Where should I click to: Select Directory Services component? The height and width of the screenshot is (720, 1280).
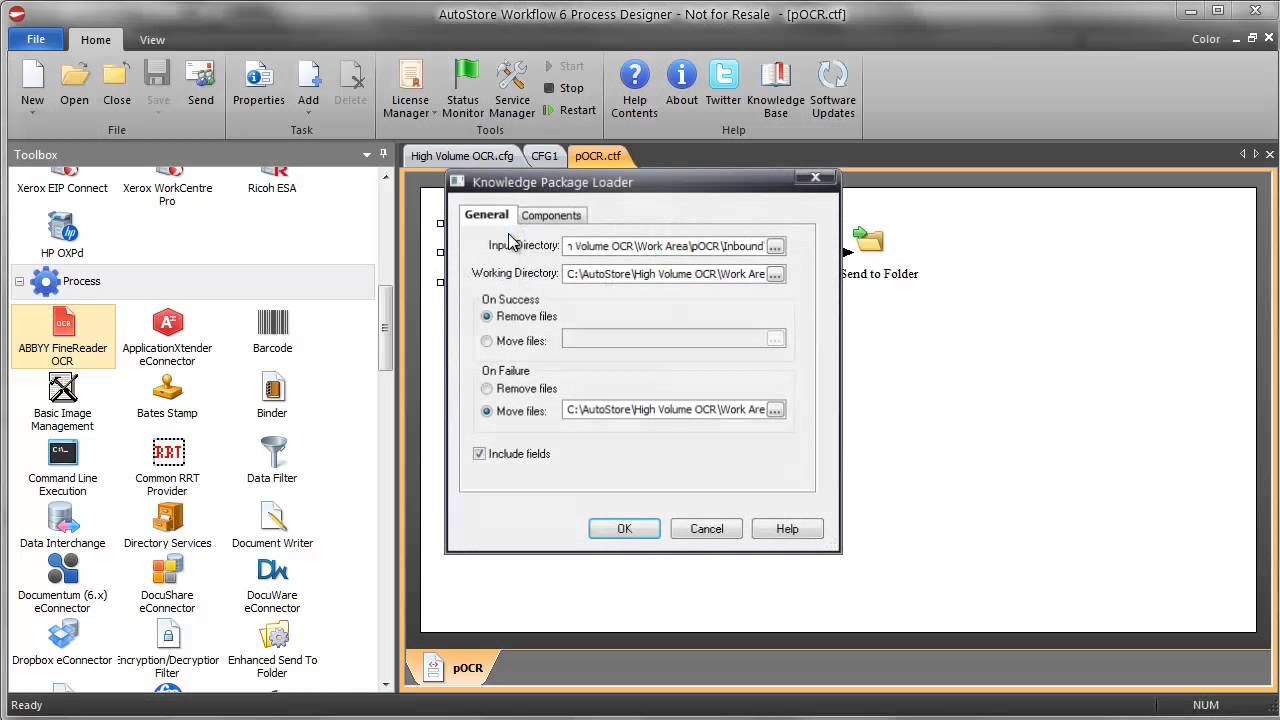tap(167, 526)
